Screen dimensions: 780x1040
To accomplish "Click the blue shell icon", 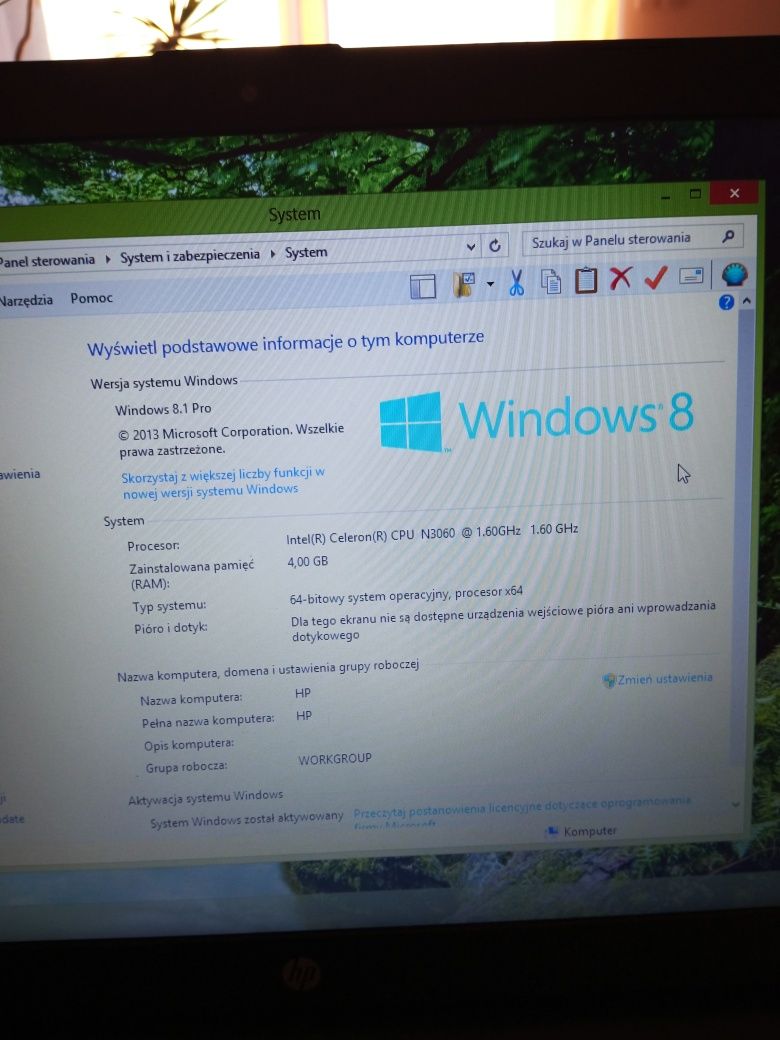I will [734, 274].
